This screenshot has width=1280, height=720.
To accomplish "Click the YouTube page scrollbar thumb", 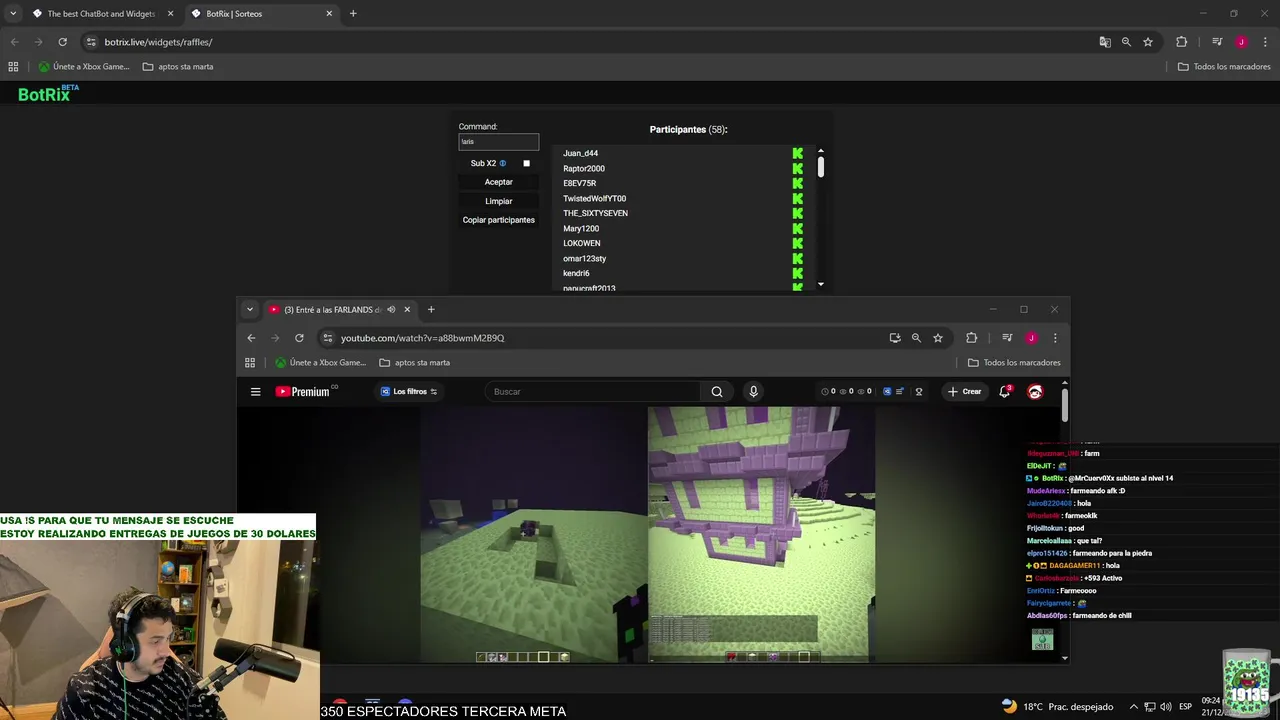I will (1065, 404).
